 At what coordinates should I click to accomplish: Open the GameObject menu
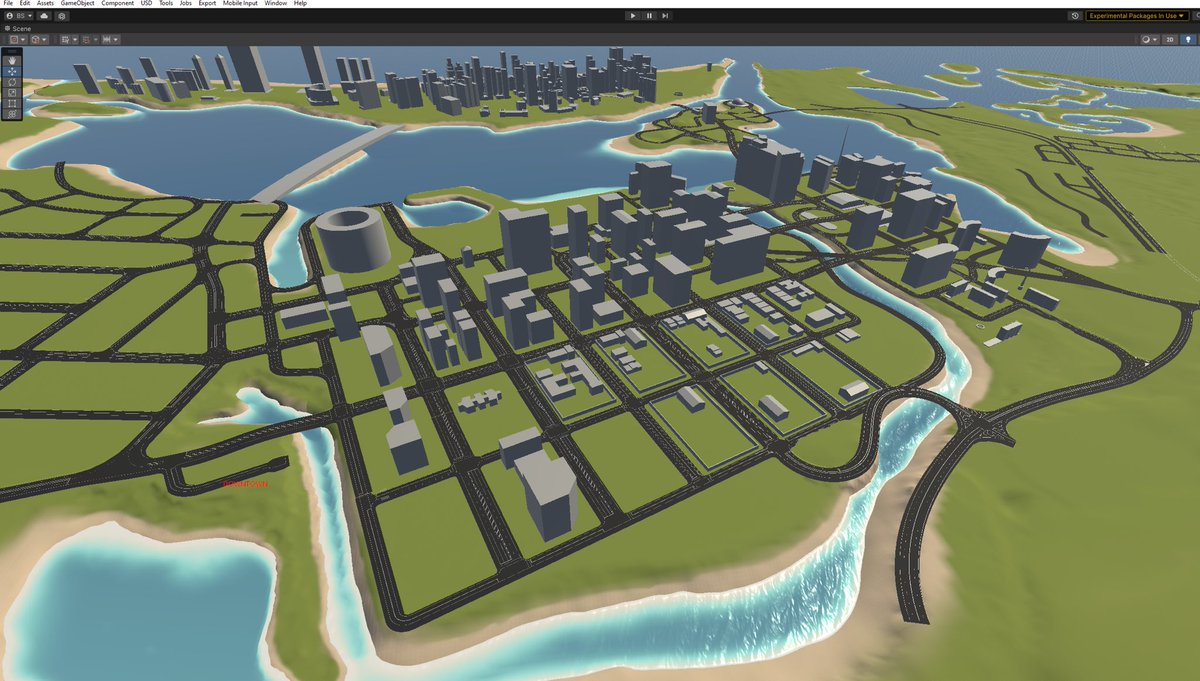point(78,4)
